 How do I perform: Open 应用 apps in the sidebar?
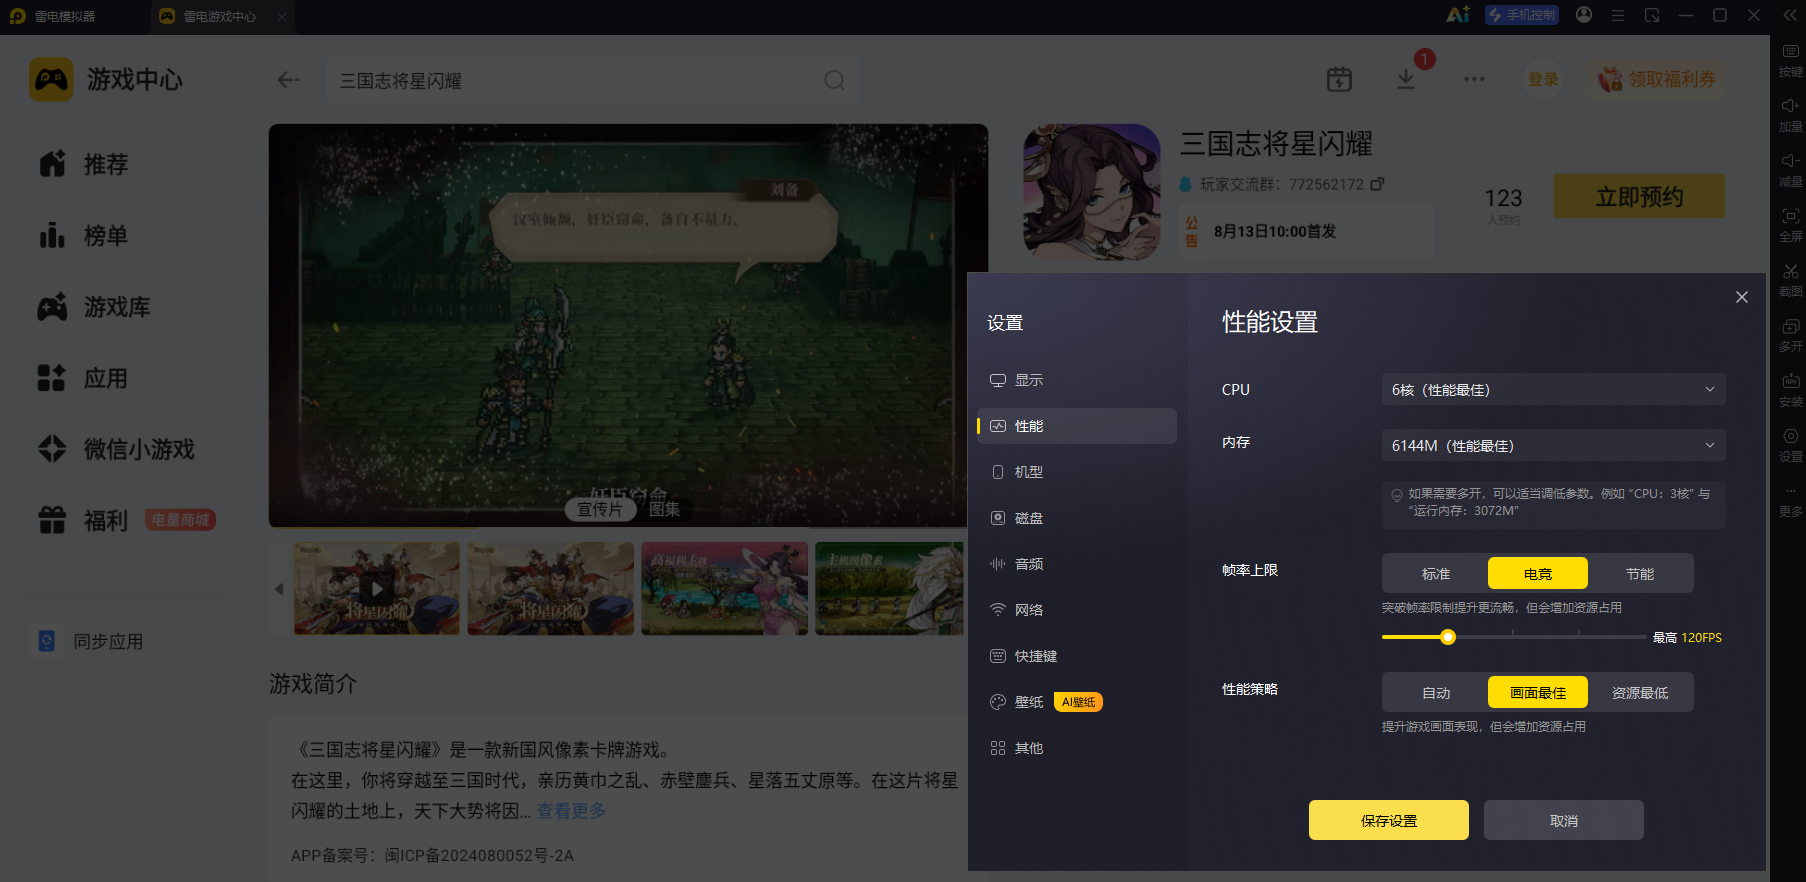(84, 378)
